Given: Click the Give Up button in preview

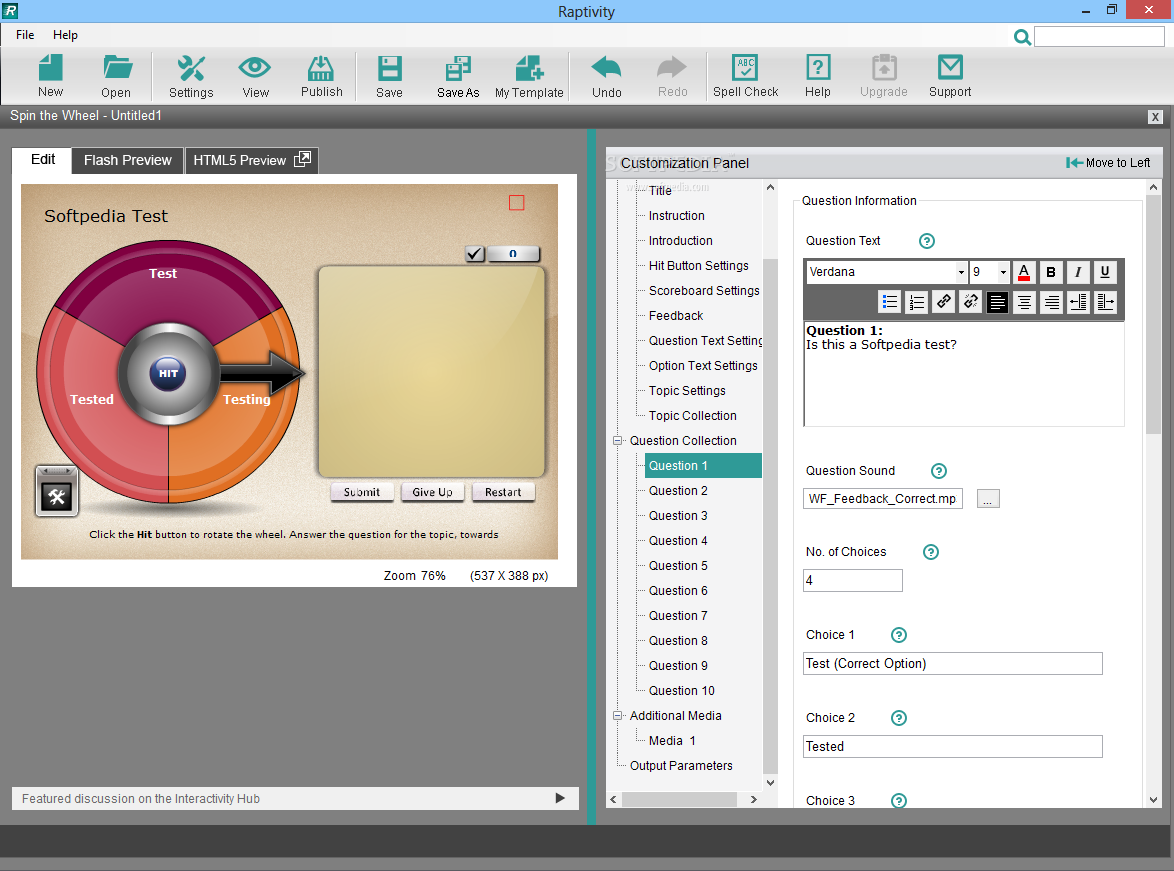Looking at the screenshot, I should tap(432, 492).
